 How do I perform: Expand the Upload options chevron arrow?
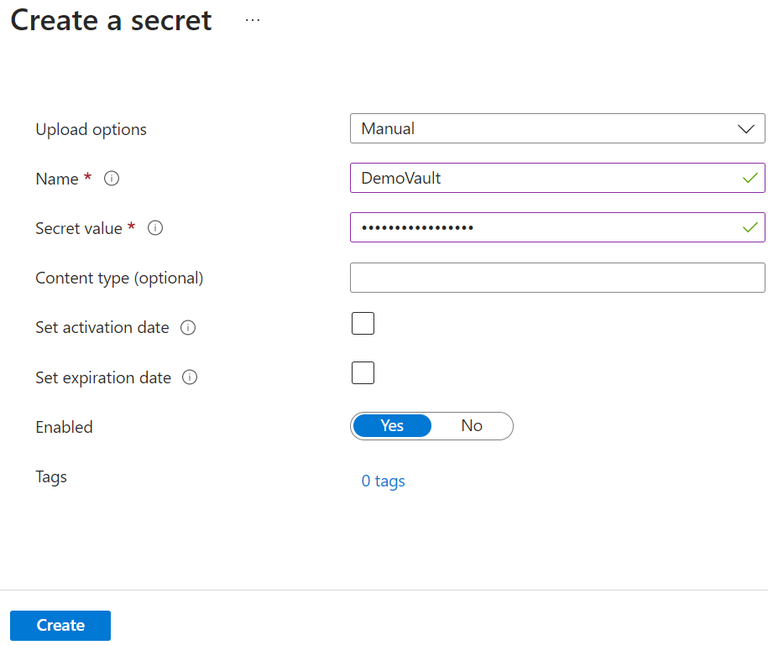745,129
